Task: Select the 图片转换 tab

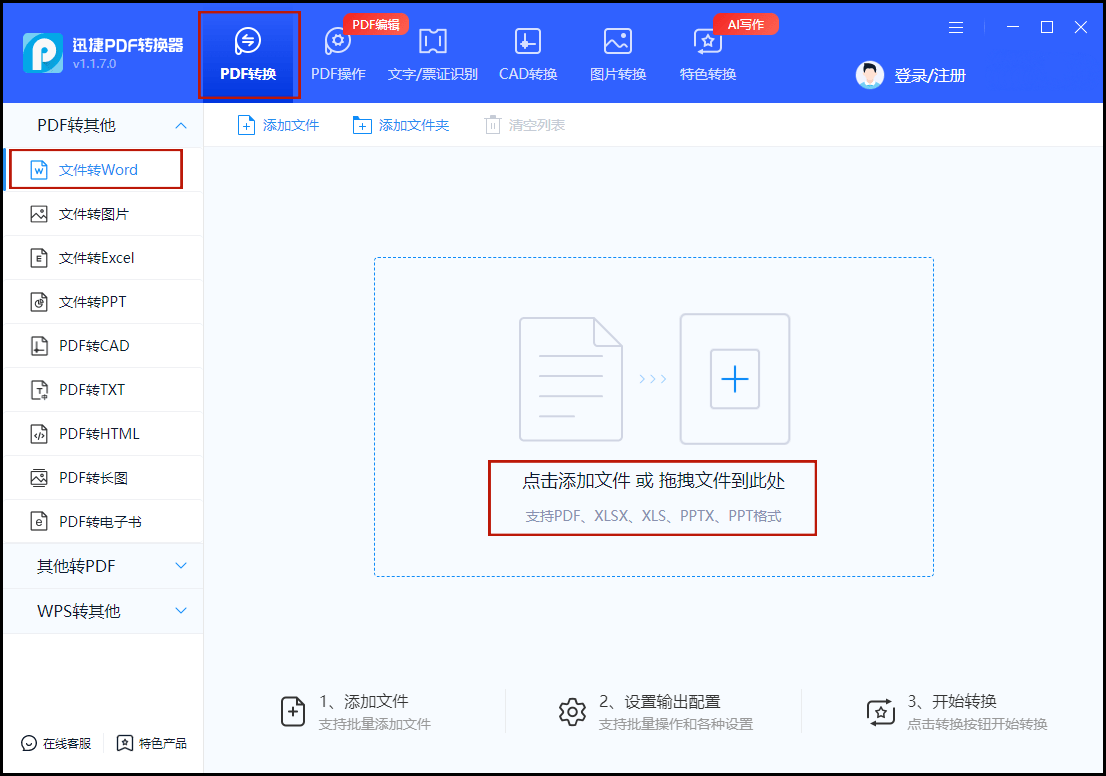Action: click(618, 55)
